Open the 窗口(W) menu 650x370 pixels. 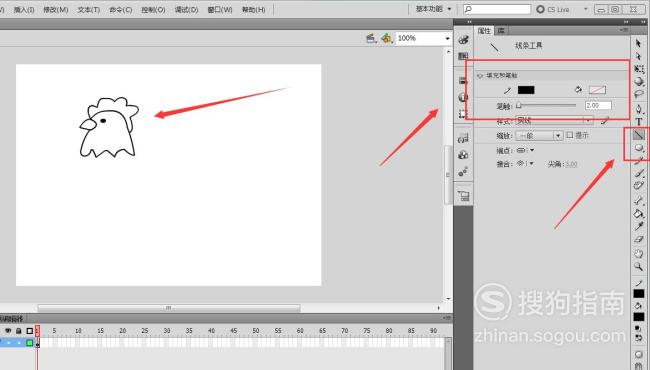click(220, 10)
